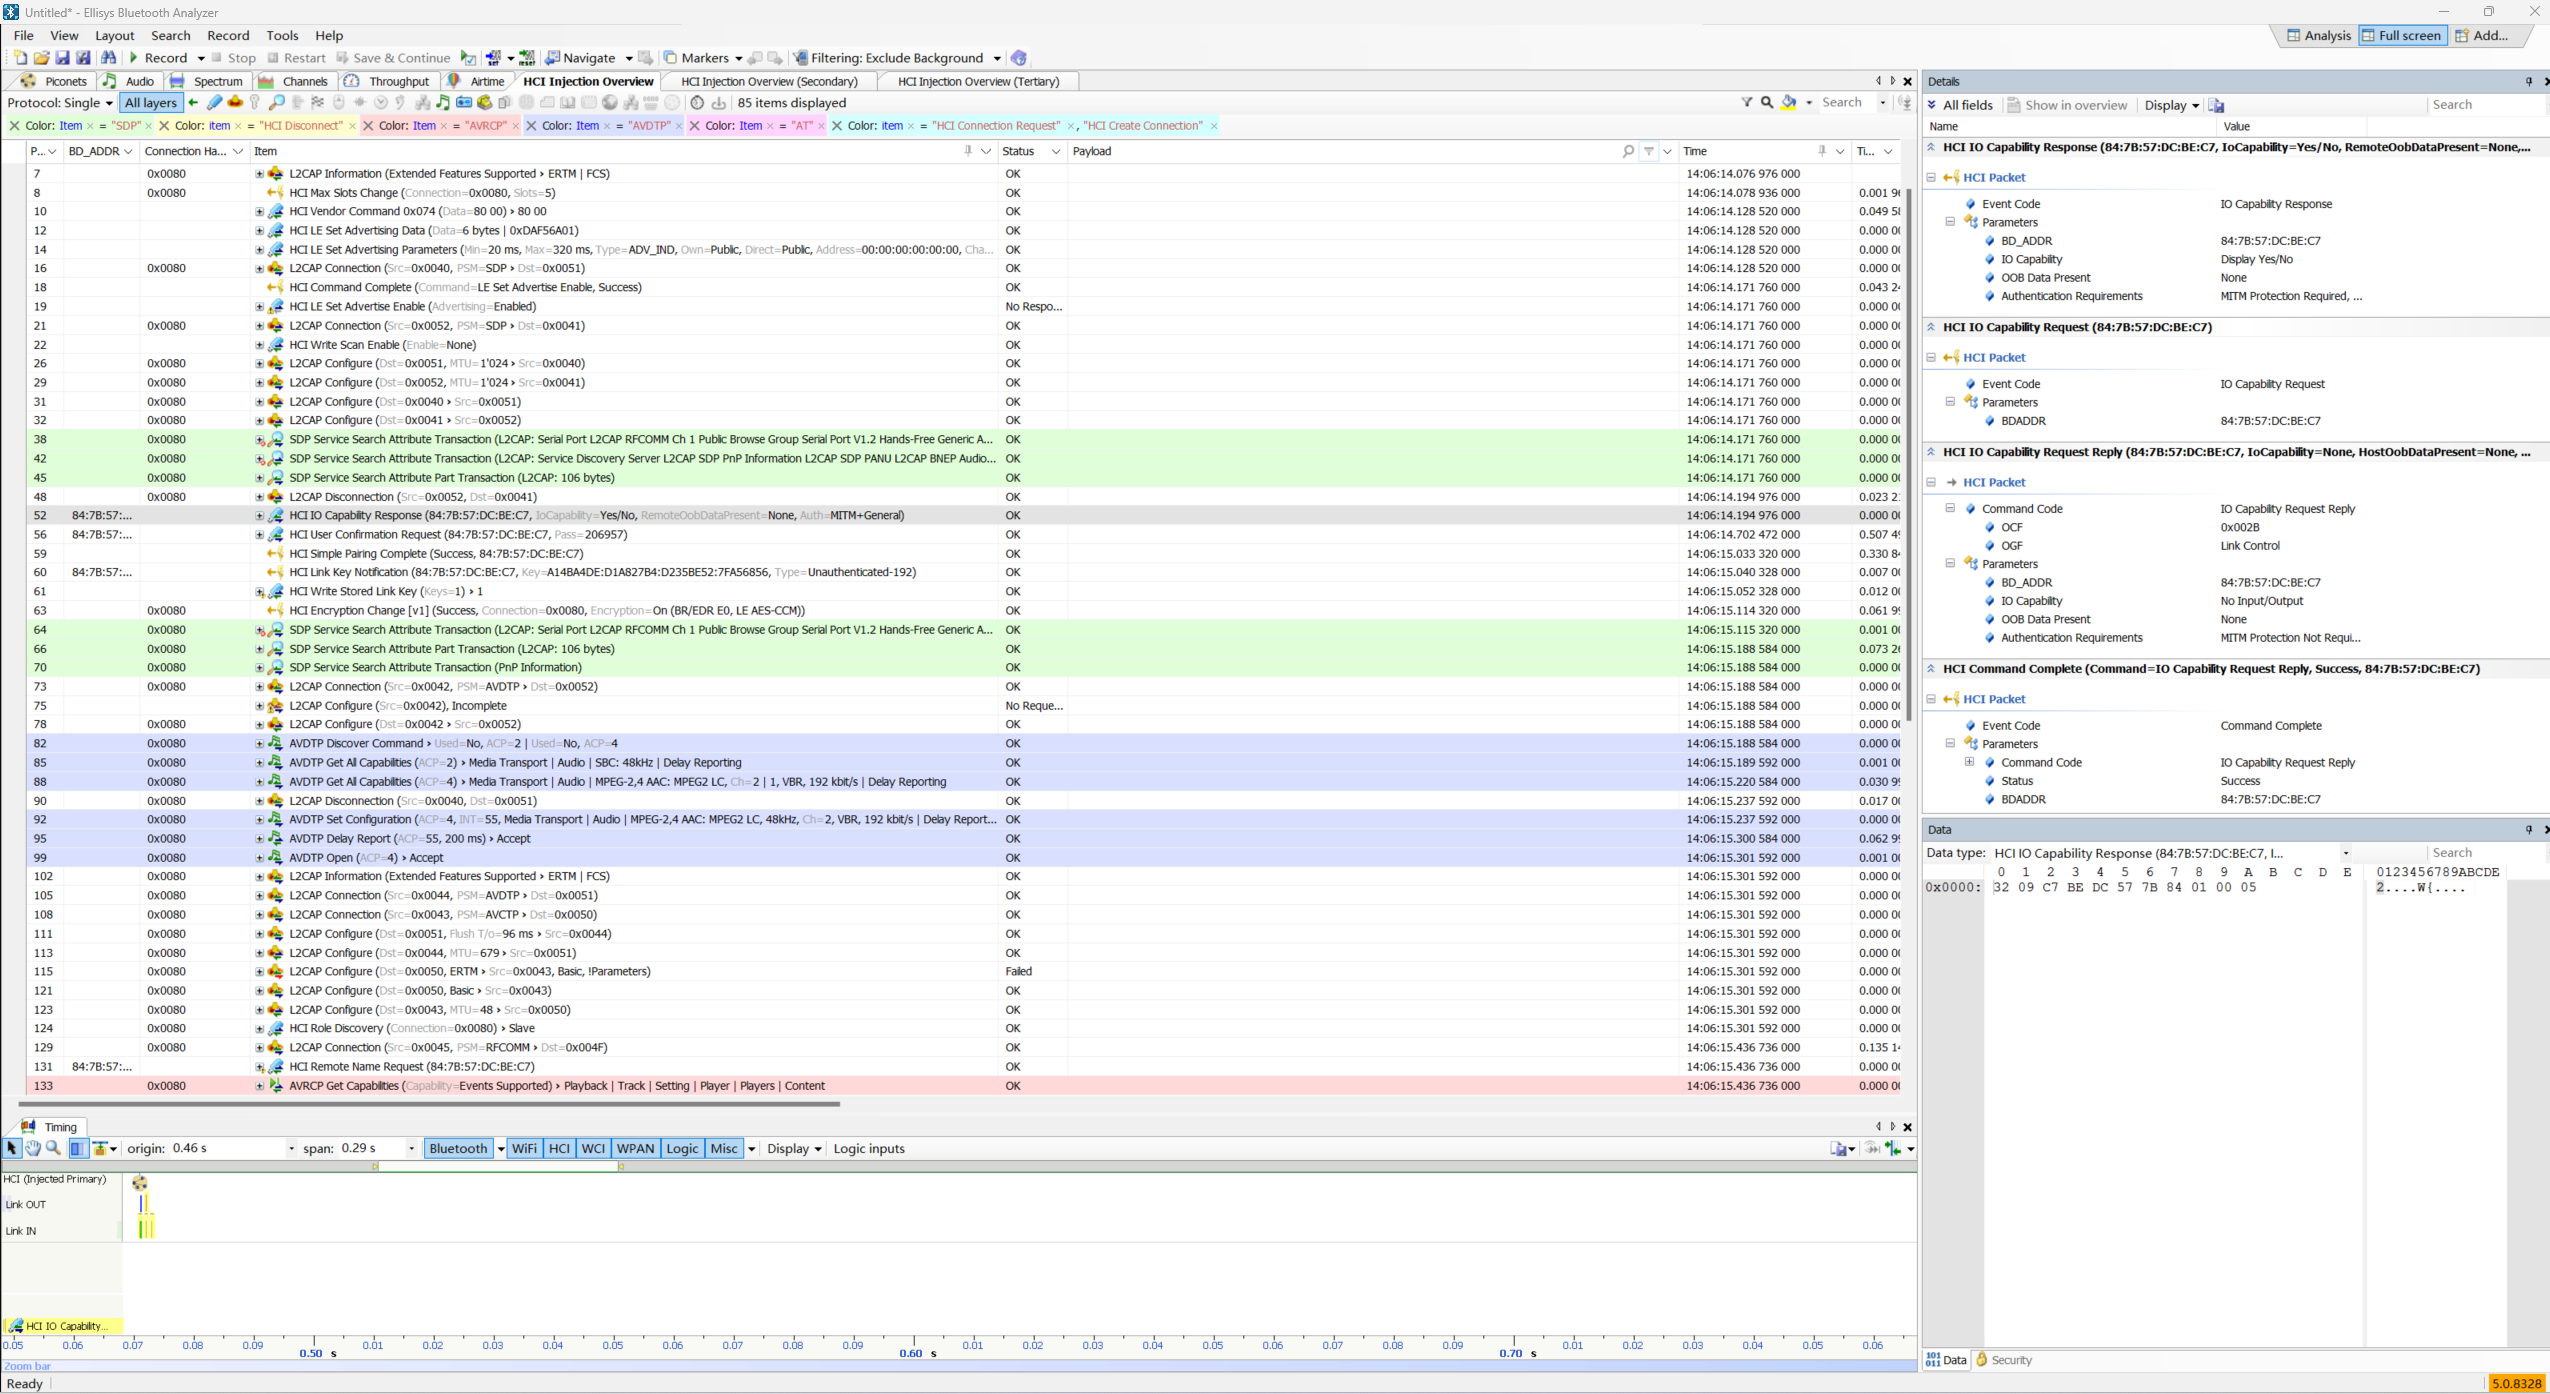The width and height of the screenshot is (2550, 1394).
Task: Remove the AVDTP color filter
Action: point(532,126)
